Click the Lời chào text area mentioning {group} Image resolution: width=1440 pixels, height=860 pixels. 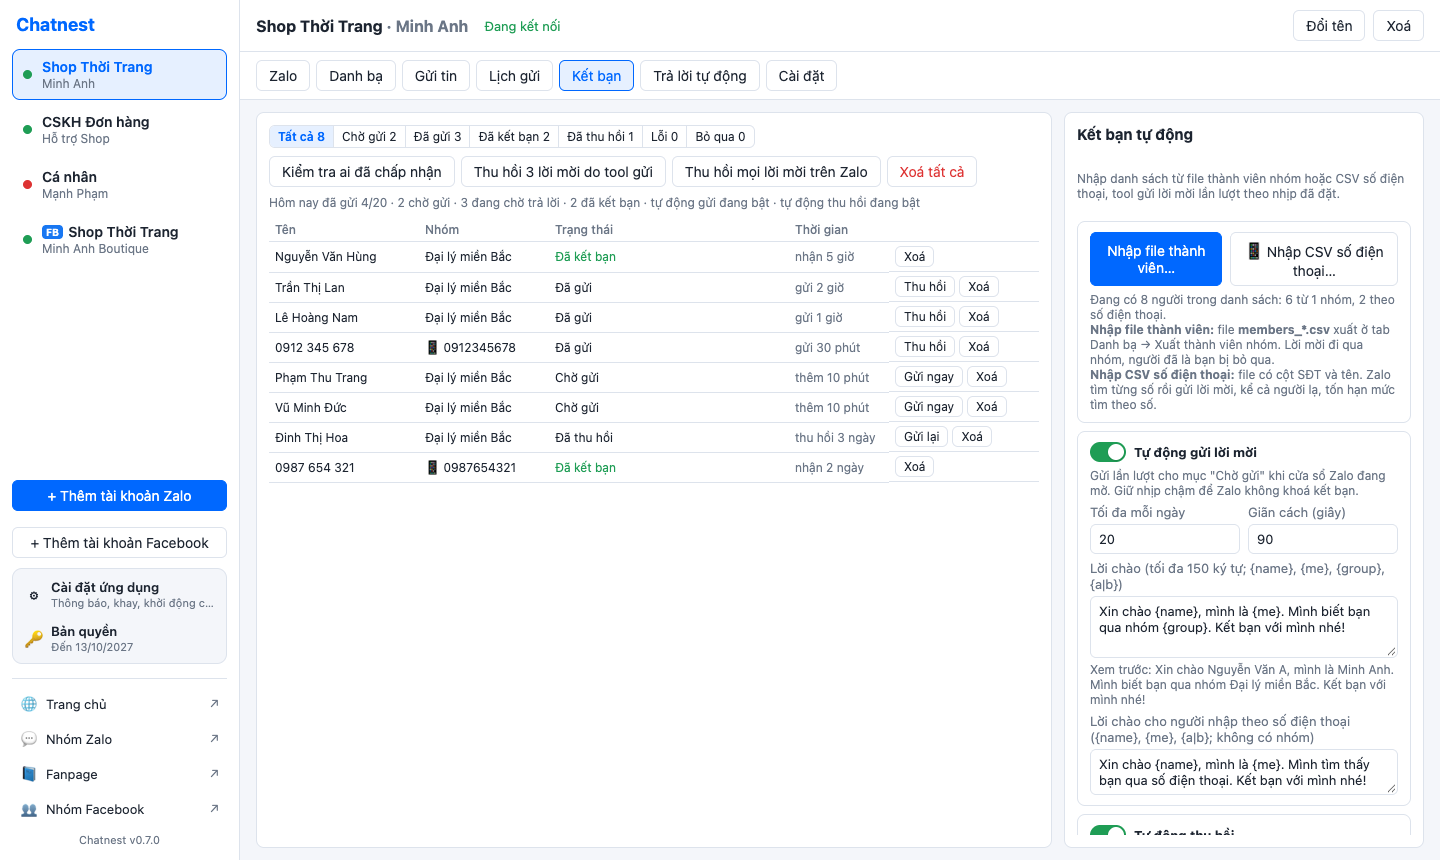[1244, 627]
